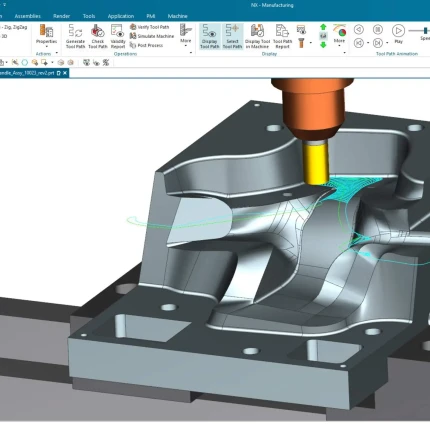430x430 pixels.
Task: Open the Render ribbon tab
Action: [x=61, y=16]
